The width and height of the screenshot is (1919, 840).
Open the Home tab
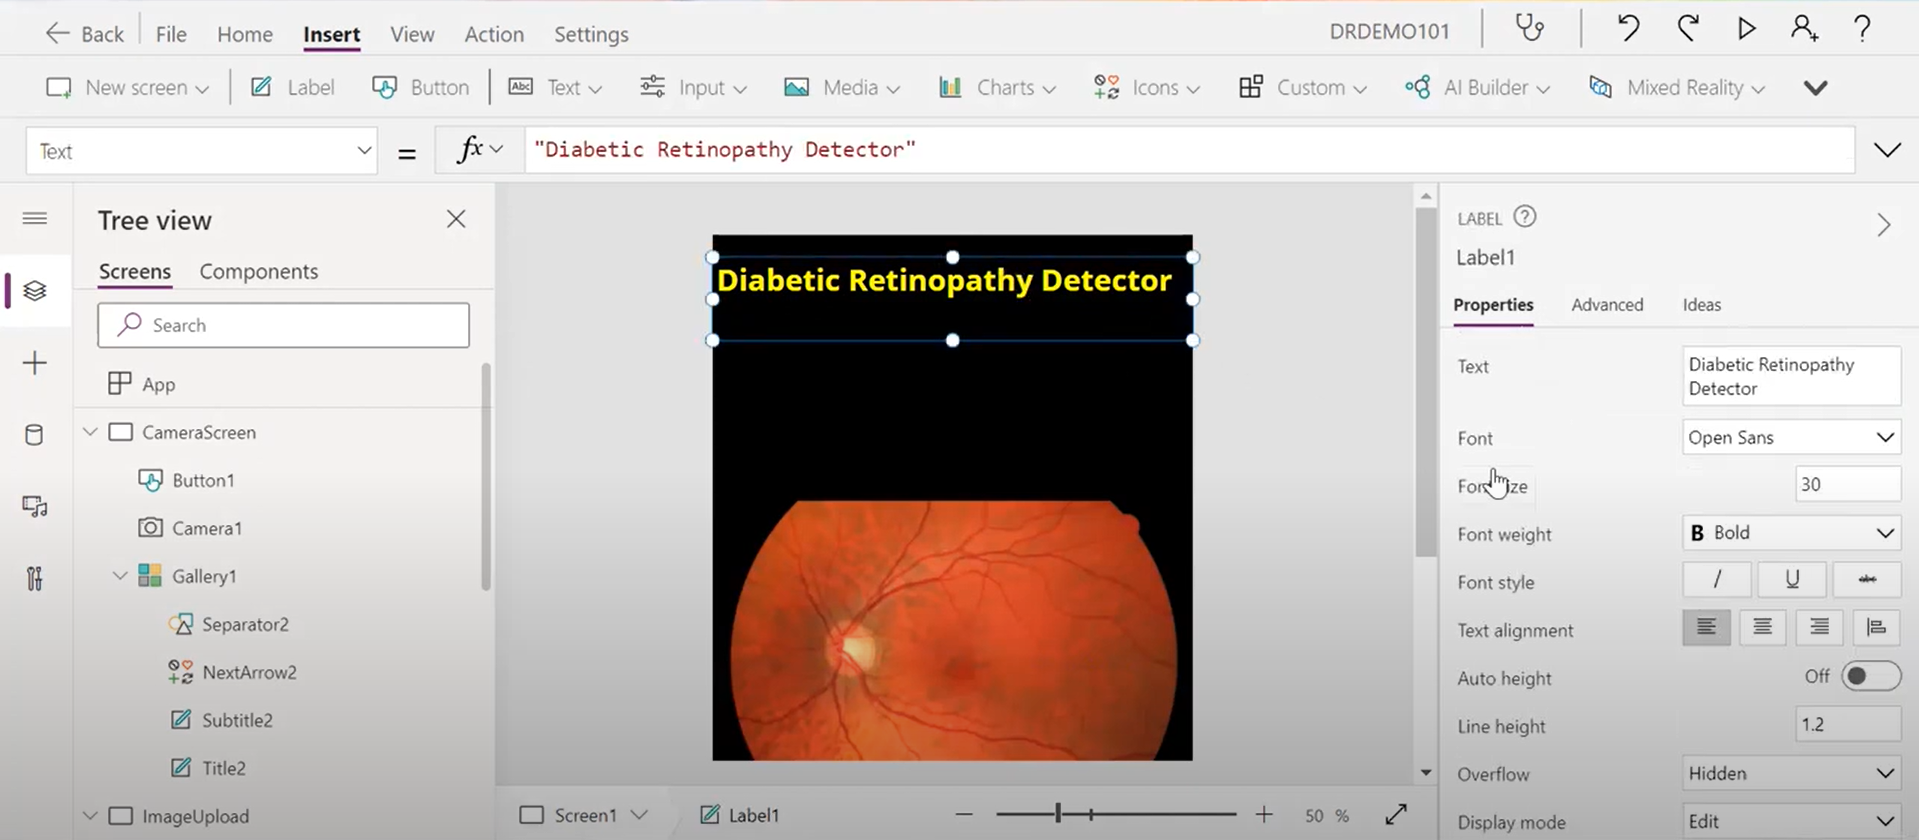point(245,34)
